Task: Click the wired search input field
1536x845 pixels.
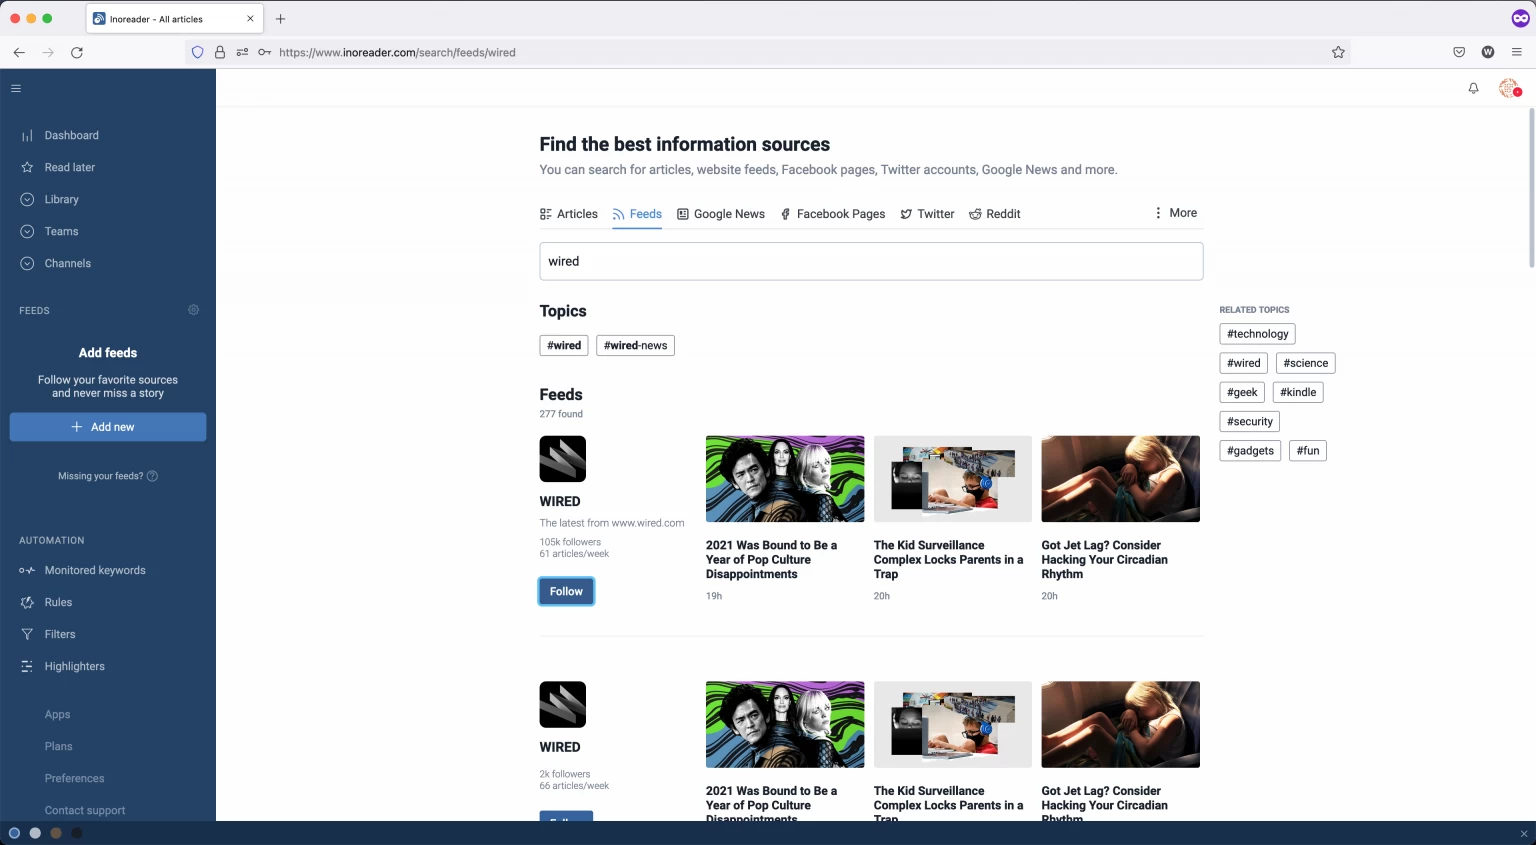Action: pyautogui.click(x=870, y=261)
